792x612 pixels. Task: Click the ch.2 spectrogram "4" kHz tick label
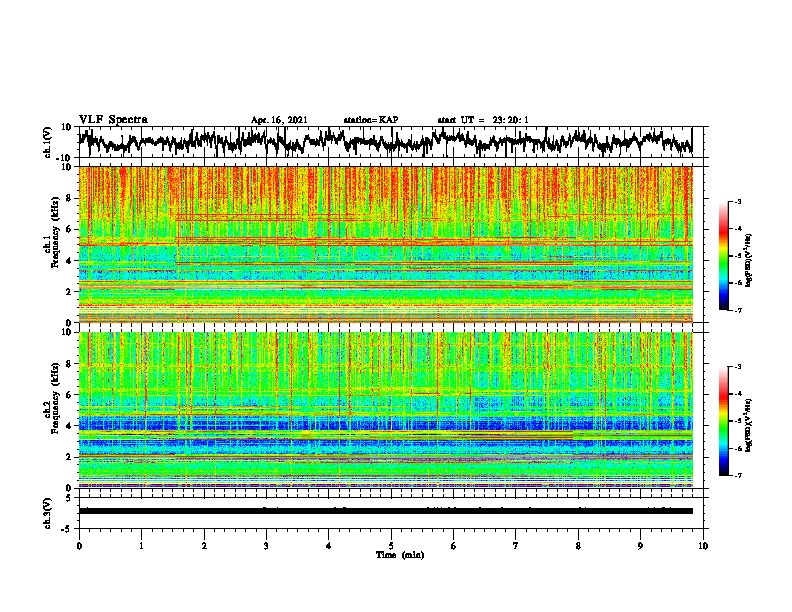[x=69, y=426]
